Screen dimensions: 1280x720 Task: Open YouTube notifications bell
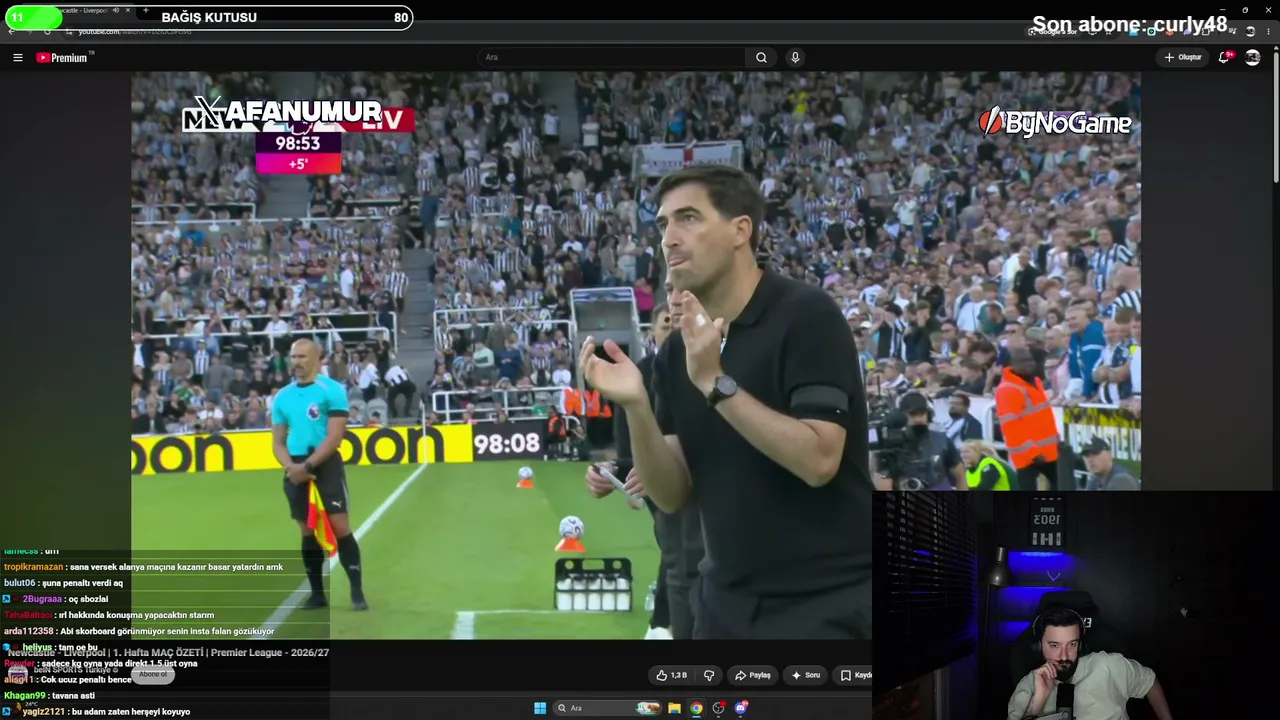(x=1224, y=57)
